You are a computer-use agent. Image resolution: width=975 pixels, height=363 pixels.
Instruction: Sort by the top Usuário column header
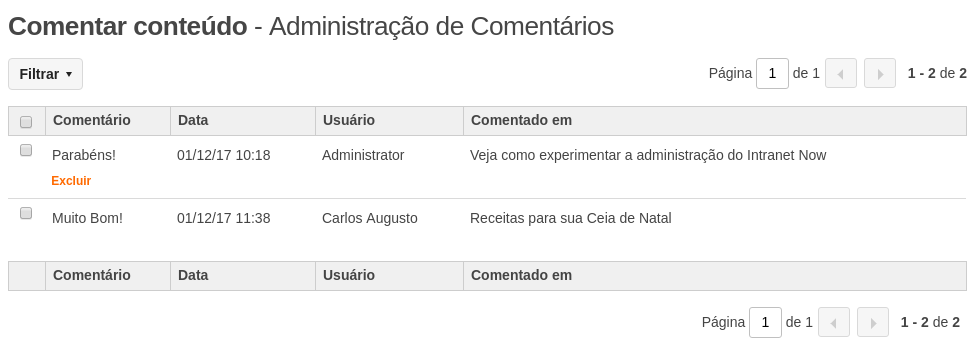point(349,120)
